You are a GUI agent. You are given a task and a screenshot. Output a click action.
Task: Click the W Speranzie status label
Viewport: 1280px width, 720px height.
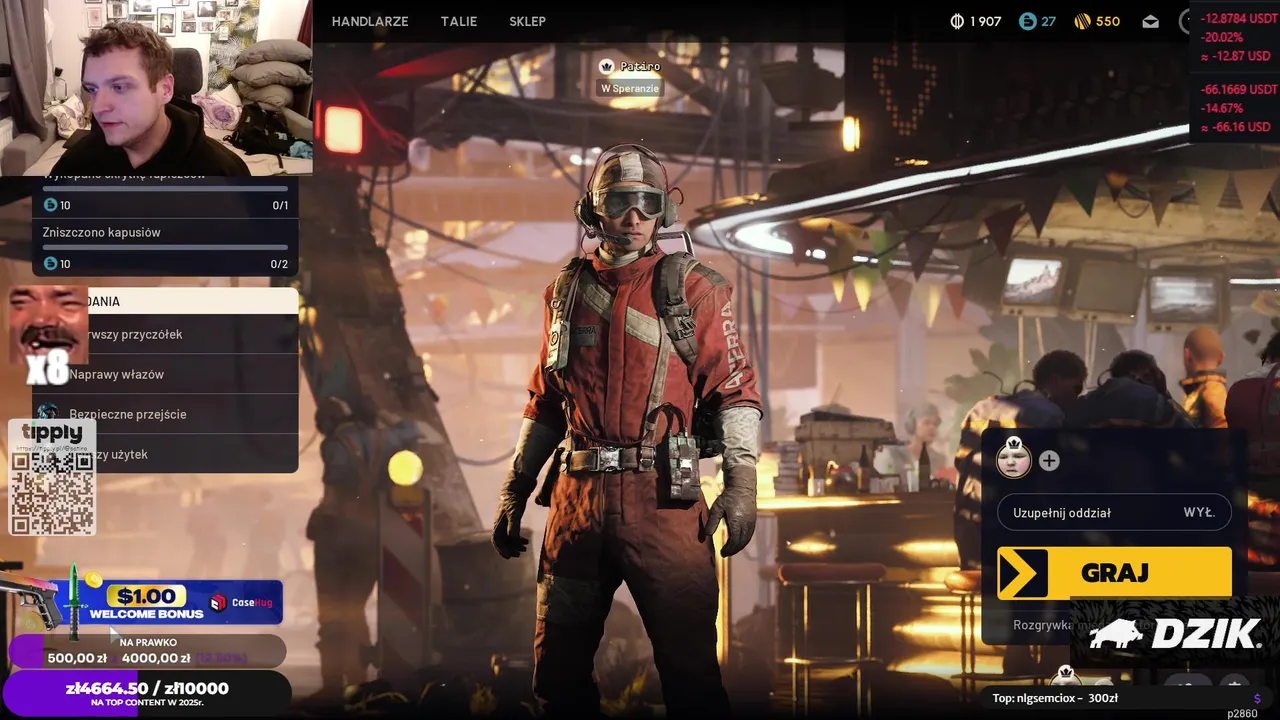(630, 88)
